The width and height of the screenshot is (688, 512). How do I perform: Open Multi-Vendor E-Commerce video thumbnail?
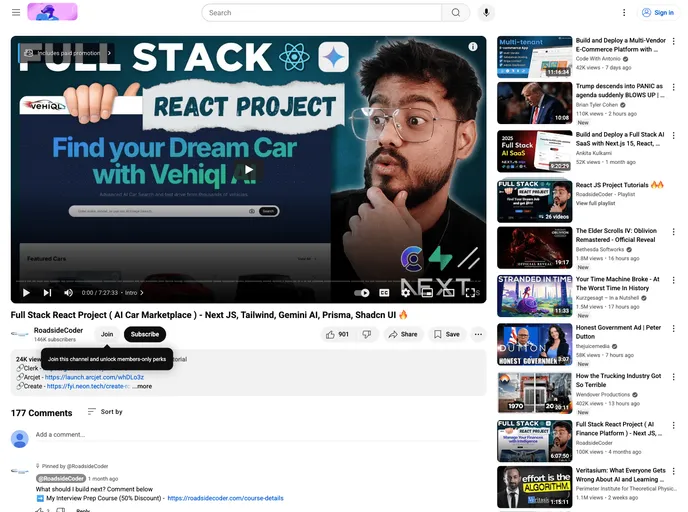point(534,57)
